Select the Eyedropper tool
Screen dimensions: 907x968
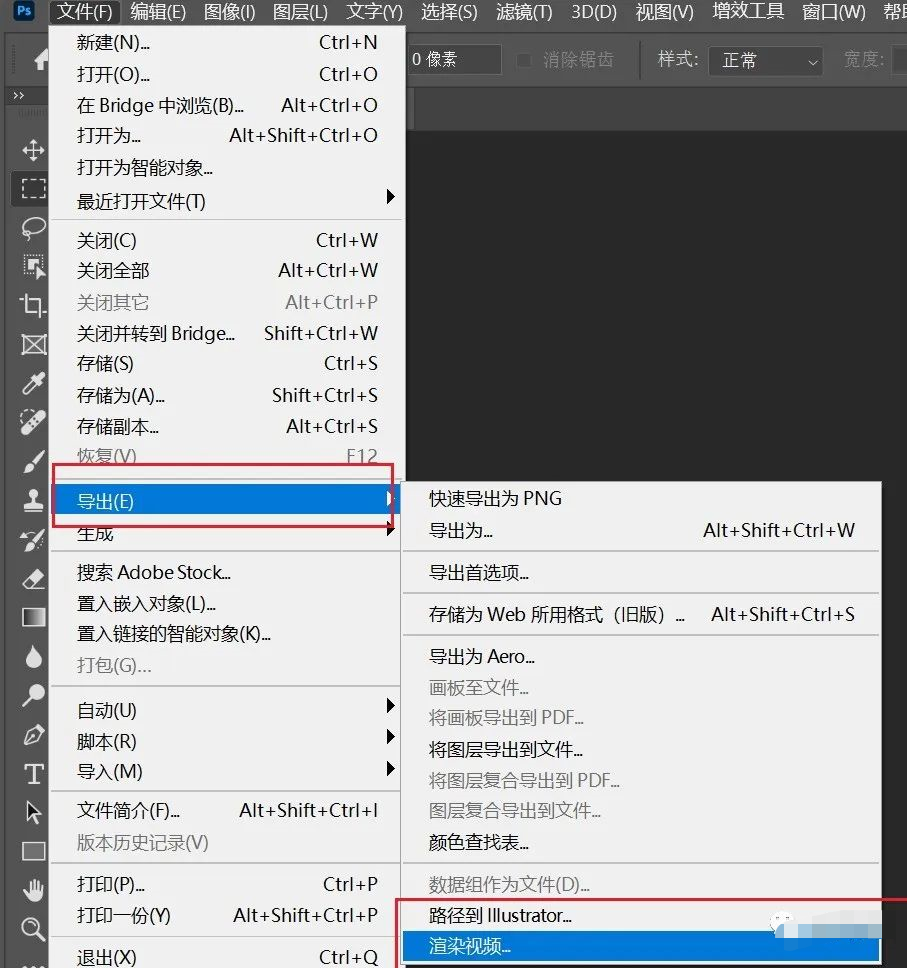(x=33, y=383)
